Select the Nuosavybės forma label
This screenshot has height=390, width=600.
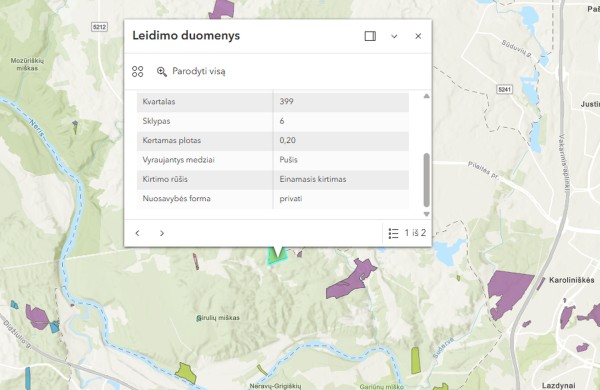[176, 199]
